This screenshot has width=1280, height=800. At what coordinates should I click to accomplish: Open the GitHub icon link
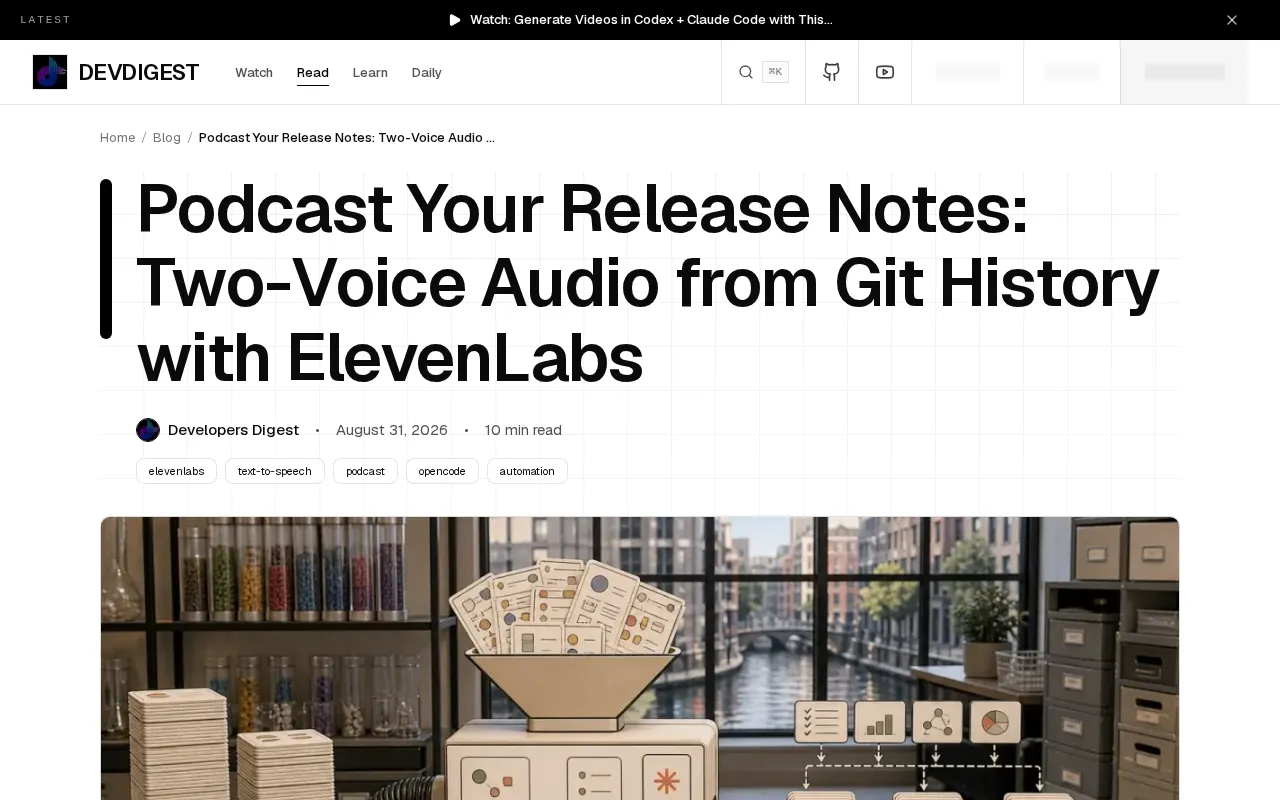pyautogui.click(x=831, y=72)
